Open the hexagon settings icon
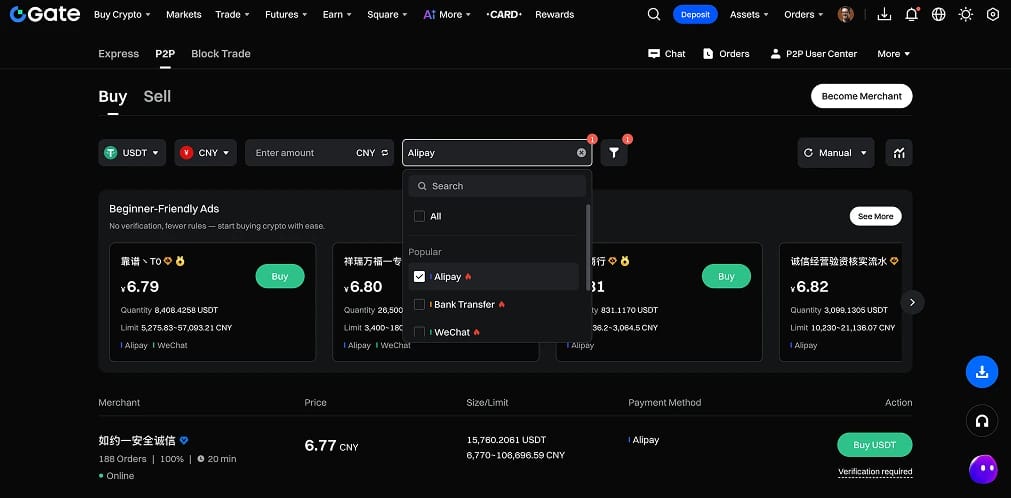This screenshot has width=1011, height=498. (993, 14)
